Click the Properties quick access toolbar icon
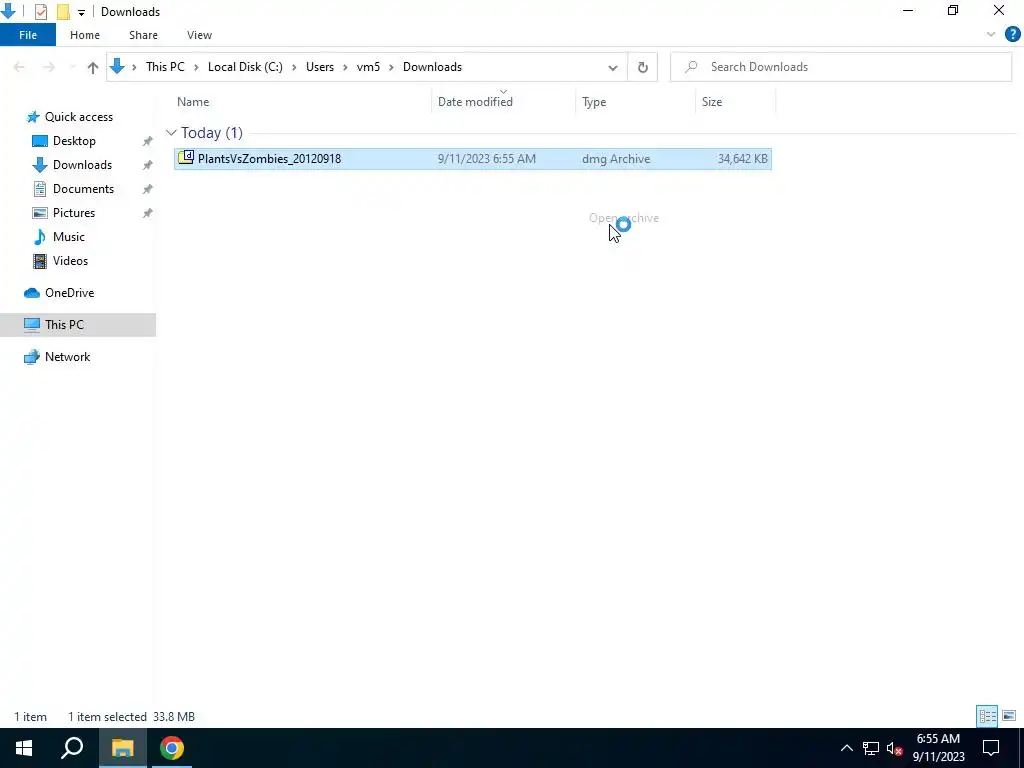Viewport: 1024px width, 768px height. (x=41, y=12)
